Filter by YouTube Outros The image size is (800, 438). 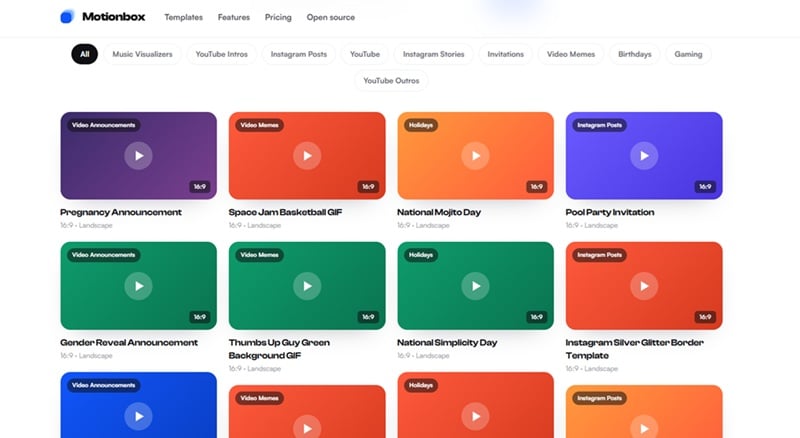tap(391, 81)
